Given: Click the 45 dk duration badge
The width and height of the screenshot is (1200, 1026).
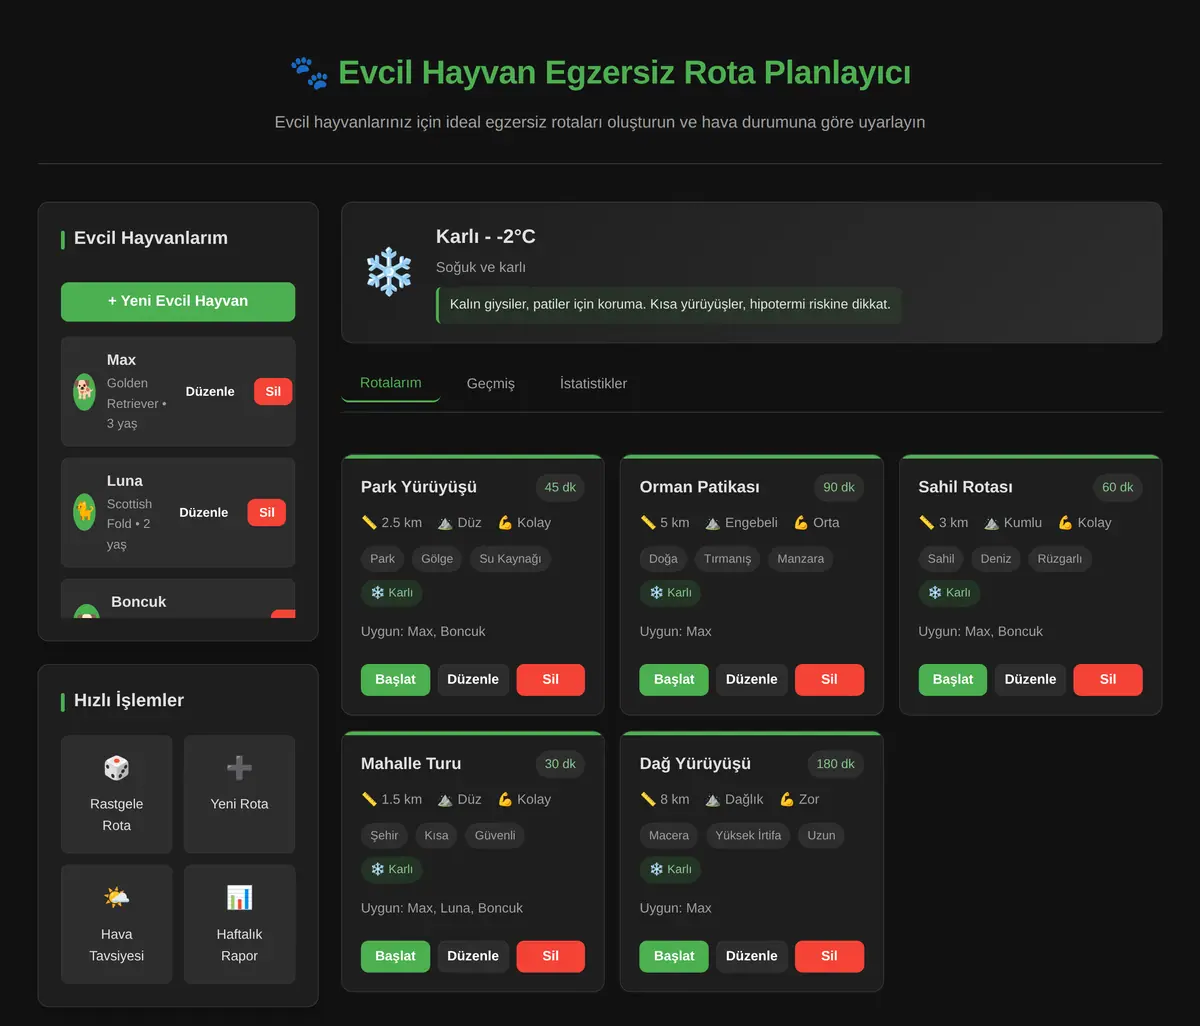Looking at the screenshot, I should point(560,488).
